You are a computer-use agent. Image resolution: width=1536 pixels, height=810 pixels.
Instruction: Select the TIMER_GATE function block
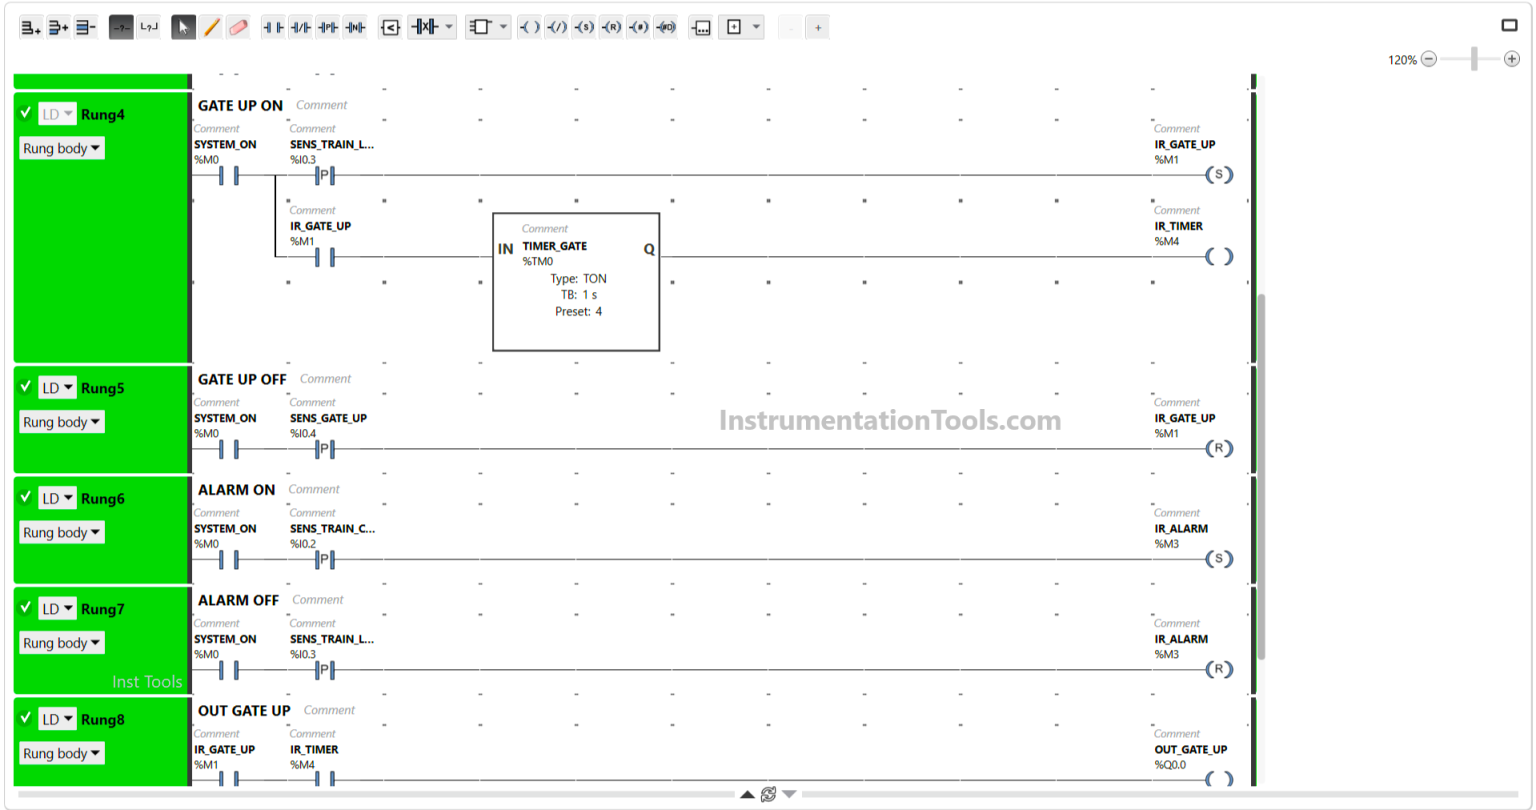coord(575,281)
